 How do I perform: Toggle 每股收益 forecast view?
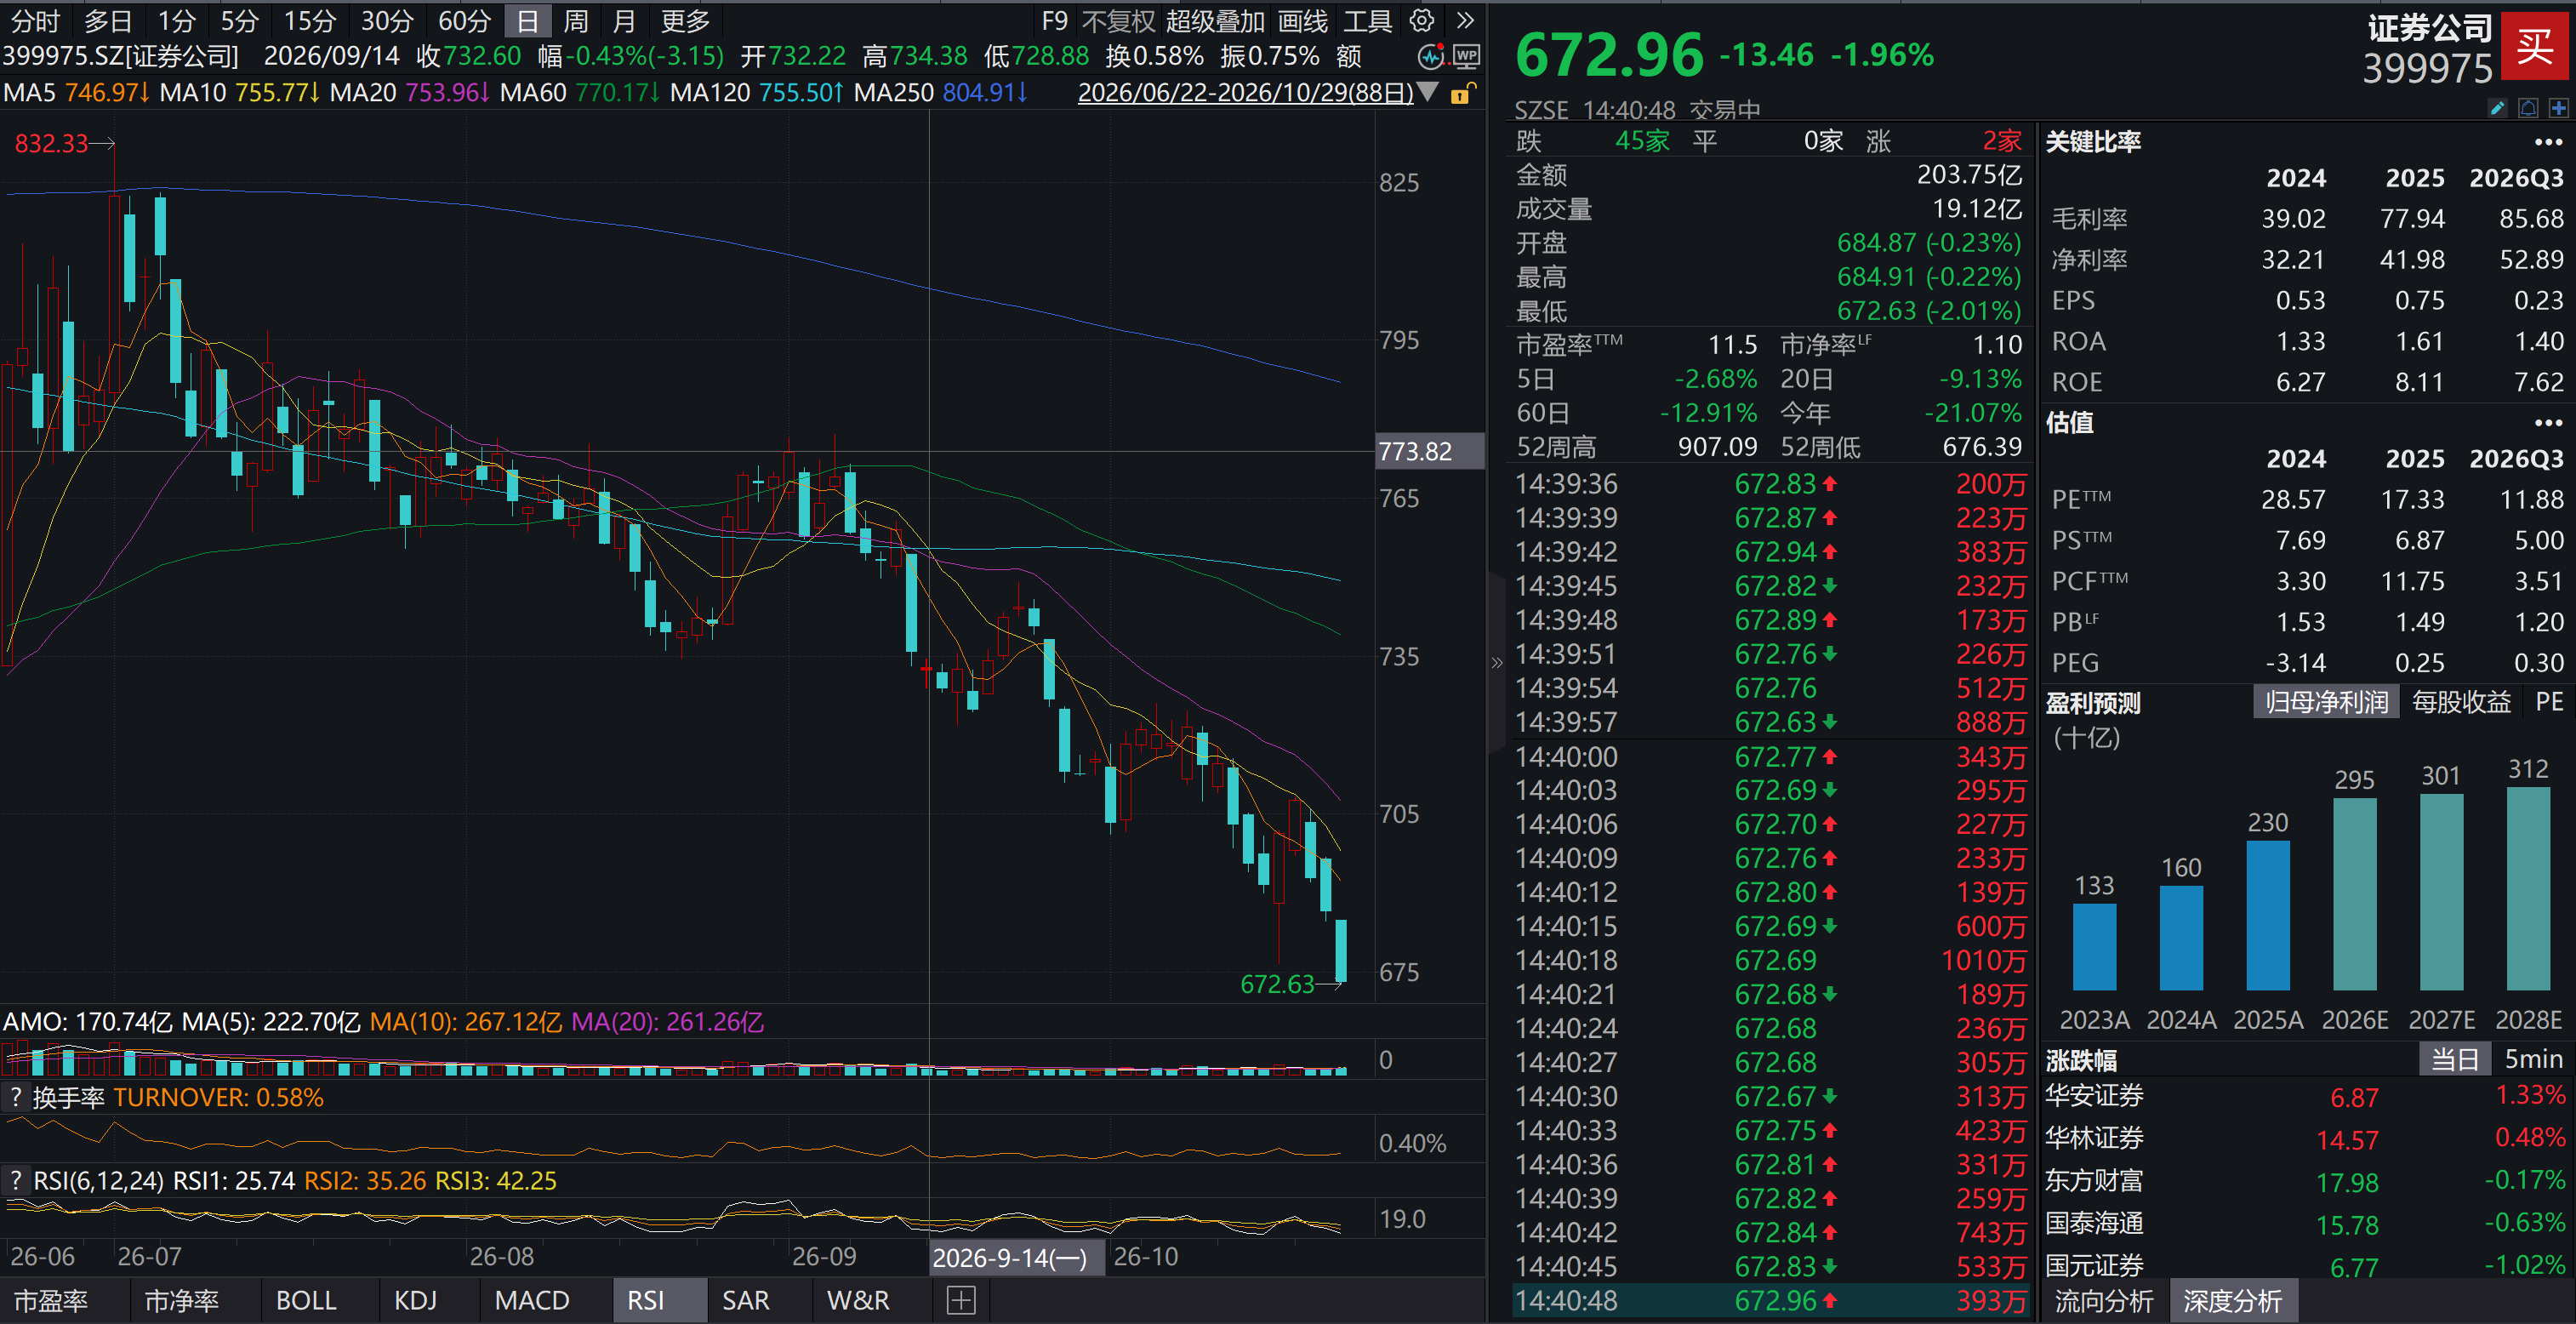pos(2461,702)
